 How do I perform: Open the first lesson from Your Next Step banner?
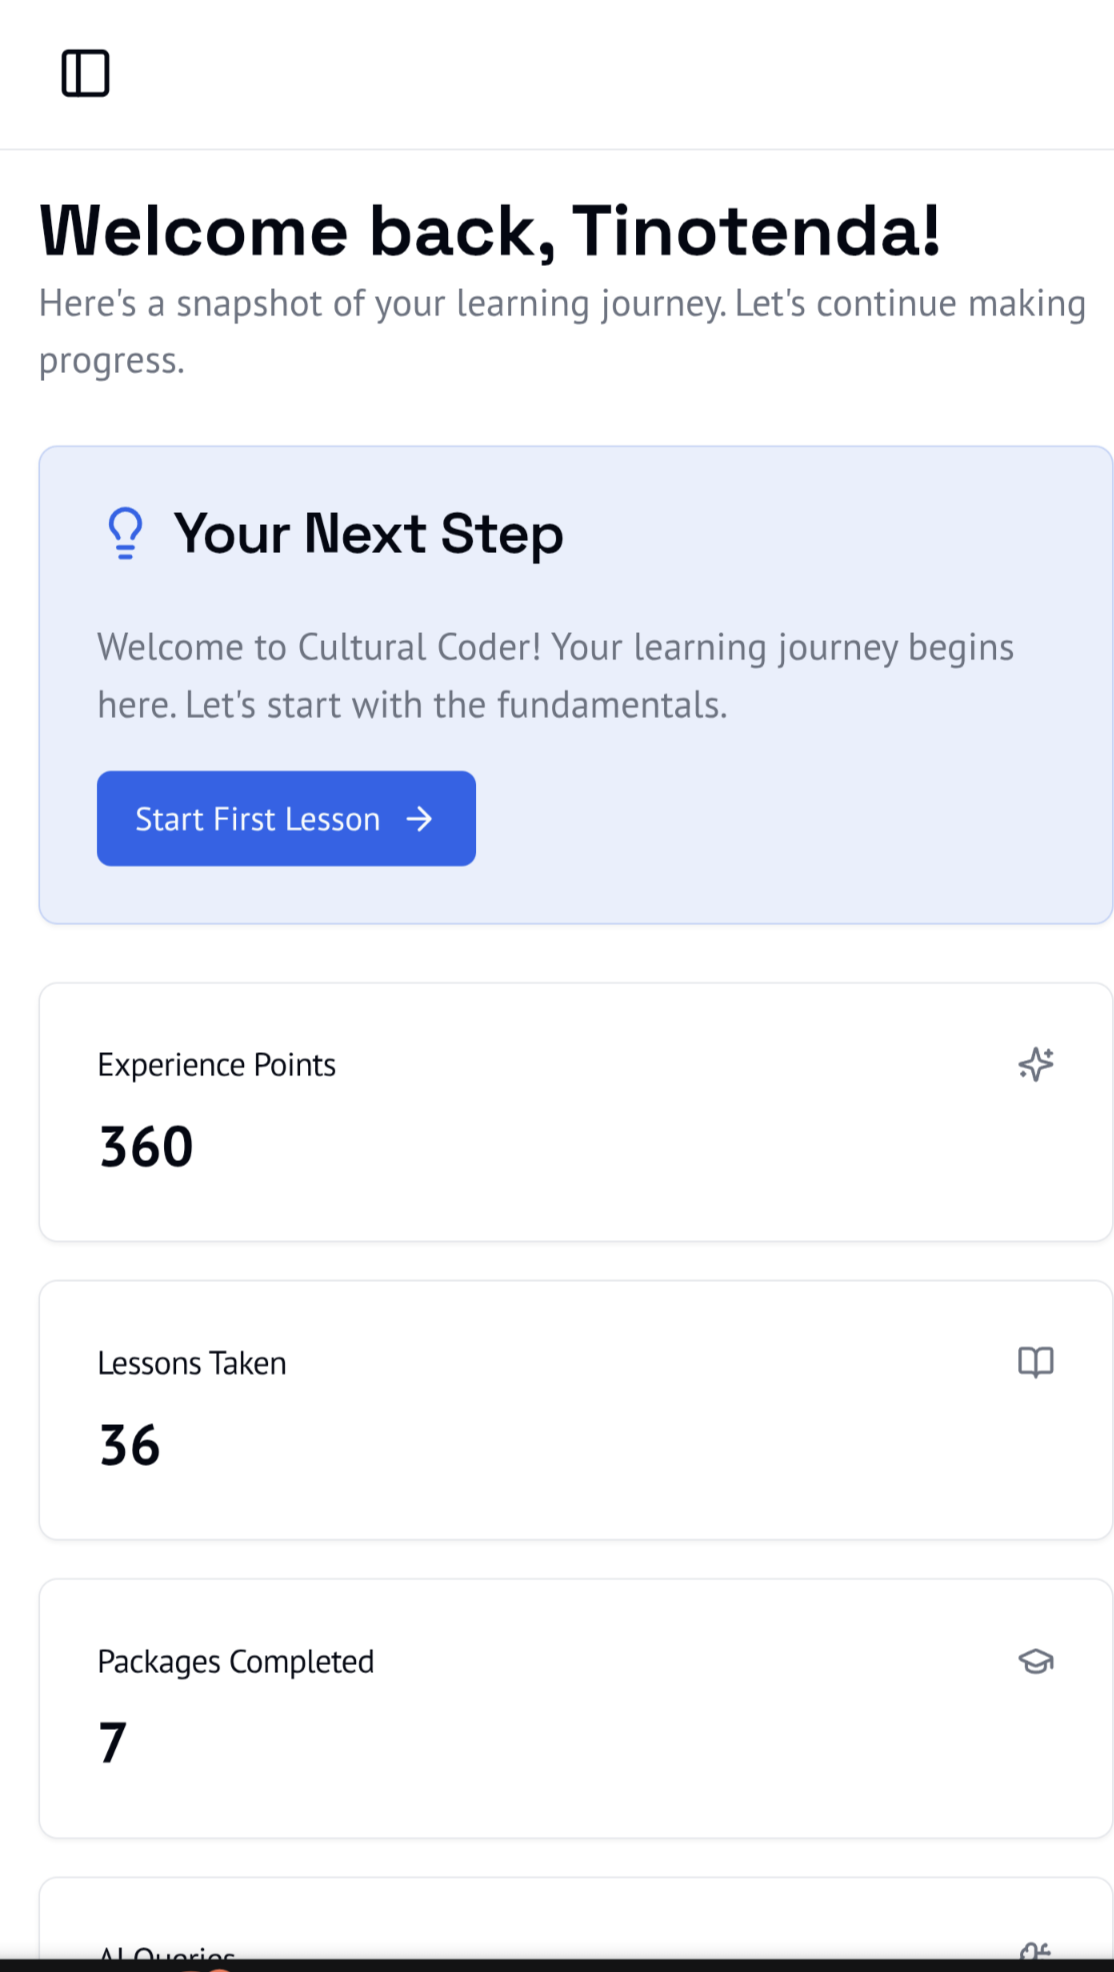tap(286, 818)
